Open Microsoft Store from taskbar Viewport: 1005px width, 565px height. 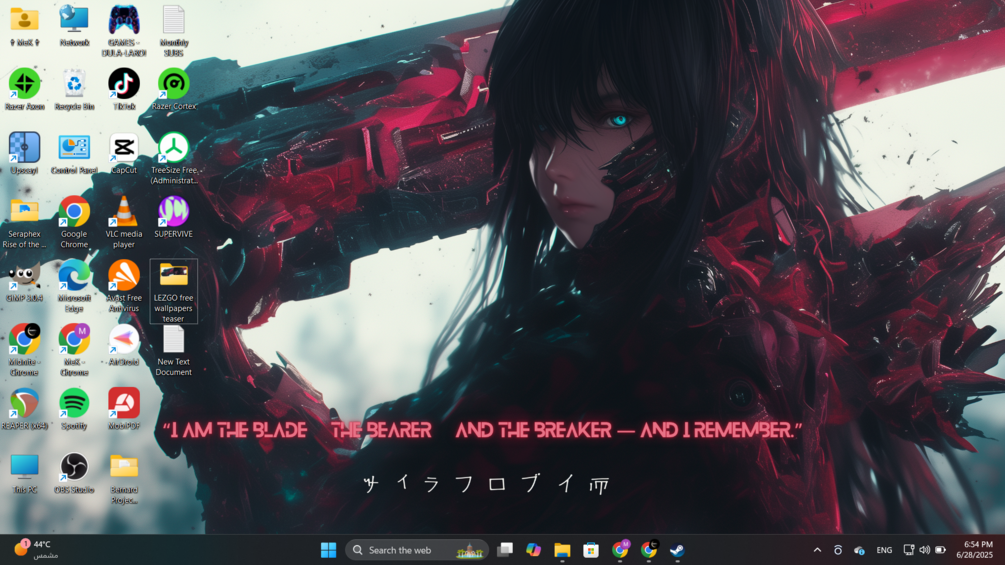[591, 550]
